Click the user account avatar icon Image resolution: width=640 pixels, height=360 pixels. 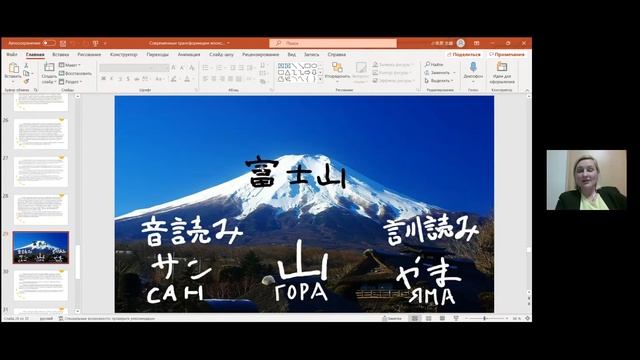(x=461, y=43)
